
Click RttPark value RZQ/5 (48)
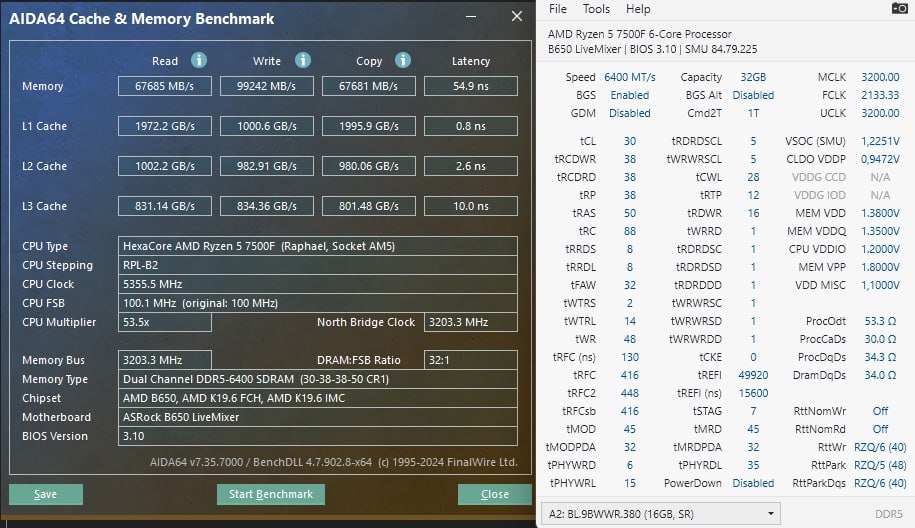tap(880, 465)
